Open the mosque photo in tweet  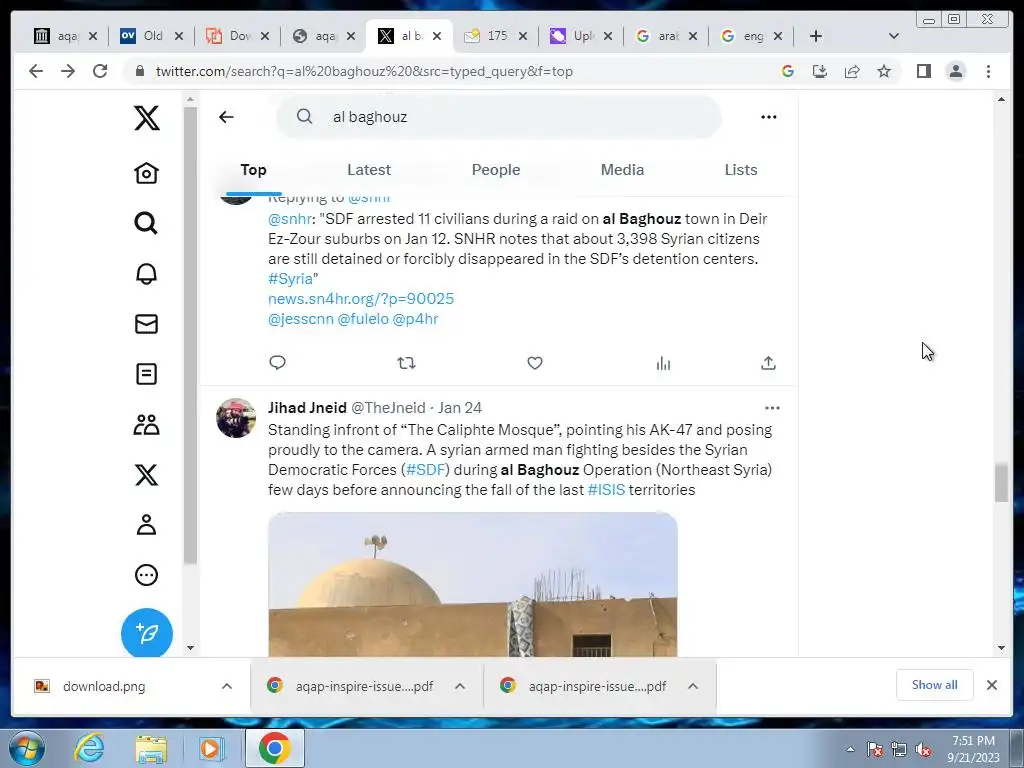click(473, 584)
